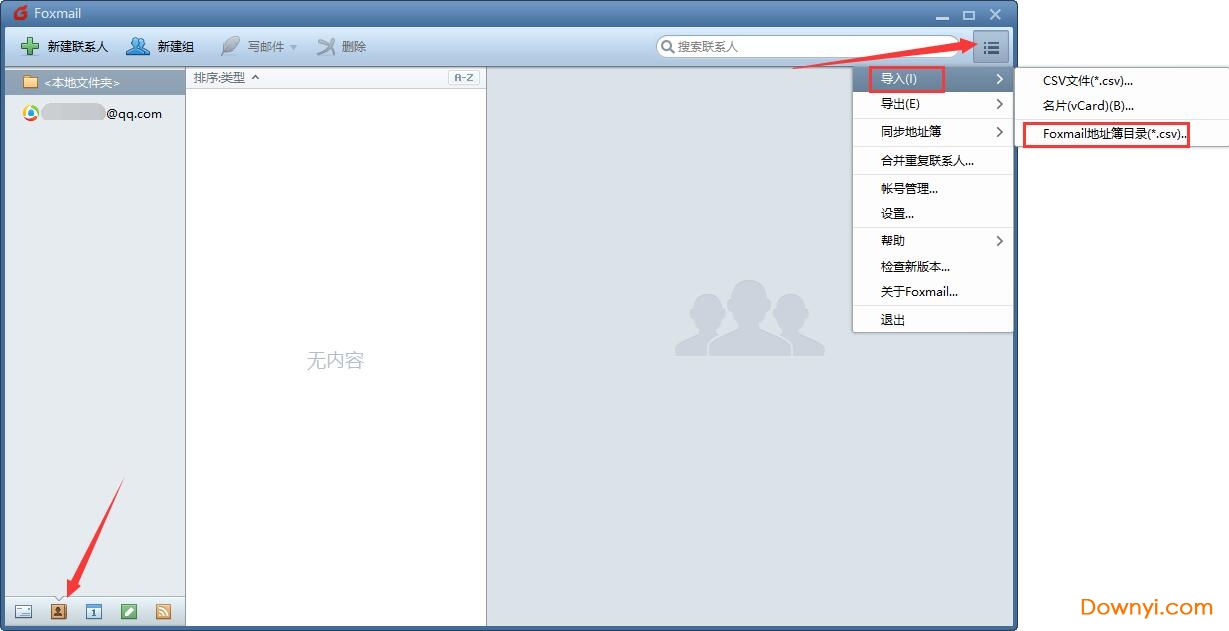This screenshot has height=631, width=1229.
Task: Open the Calendar icon in bottom bar
Action: [94, 611]
